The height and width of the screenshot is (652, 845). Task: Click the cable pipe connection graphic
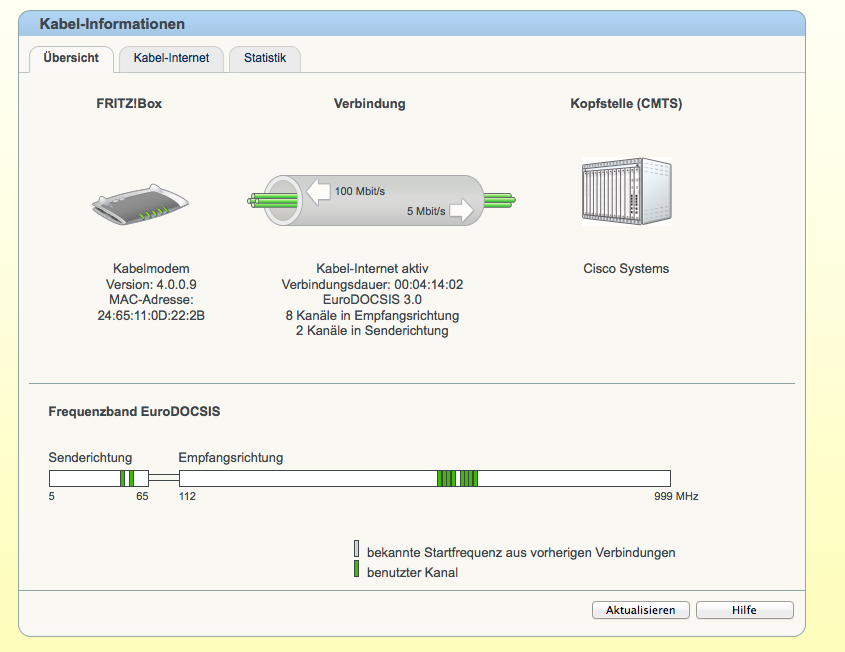click(x=381, y=200)
